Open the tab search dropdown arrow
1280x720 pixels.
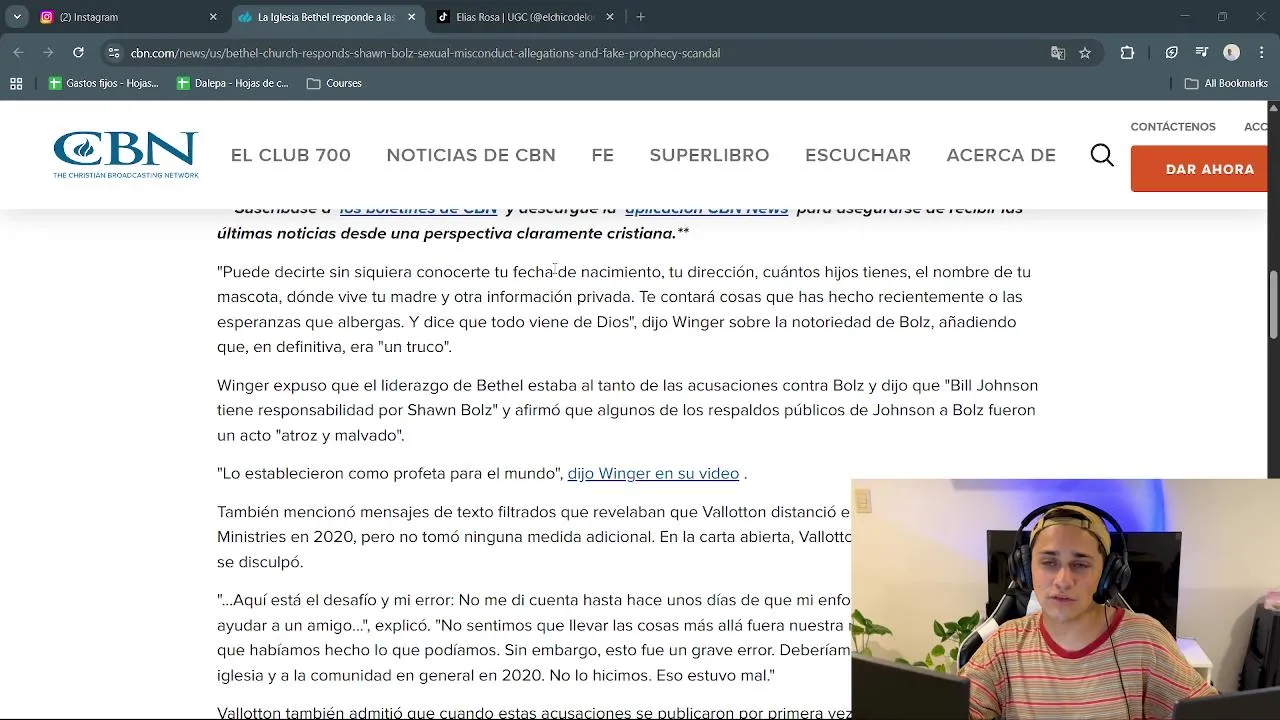coord(17,17)
